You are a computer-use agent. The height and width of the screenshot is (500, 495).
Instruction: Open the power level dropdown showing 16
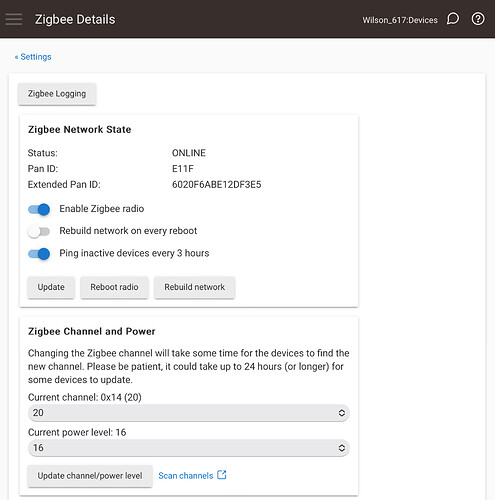[x=189, y=448]
